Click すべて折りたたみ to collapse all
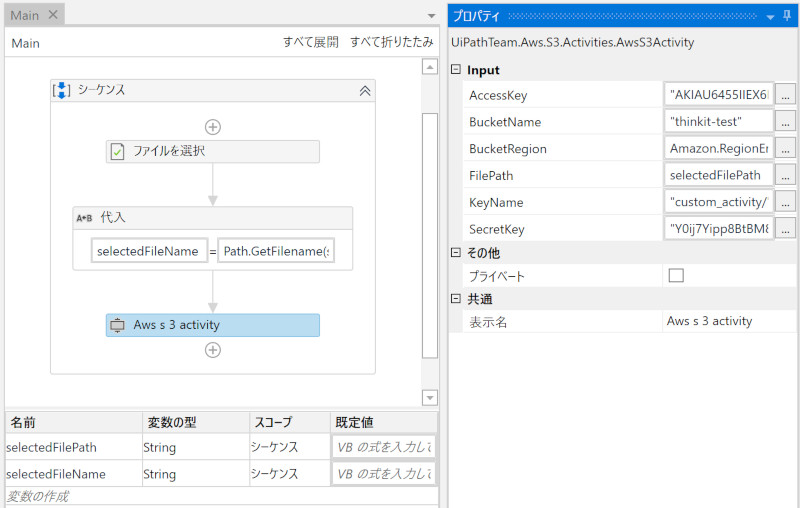This screenshot has height=508, width=800. pos(392,42)
